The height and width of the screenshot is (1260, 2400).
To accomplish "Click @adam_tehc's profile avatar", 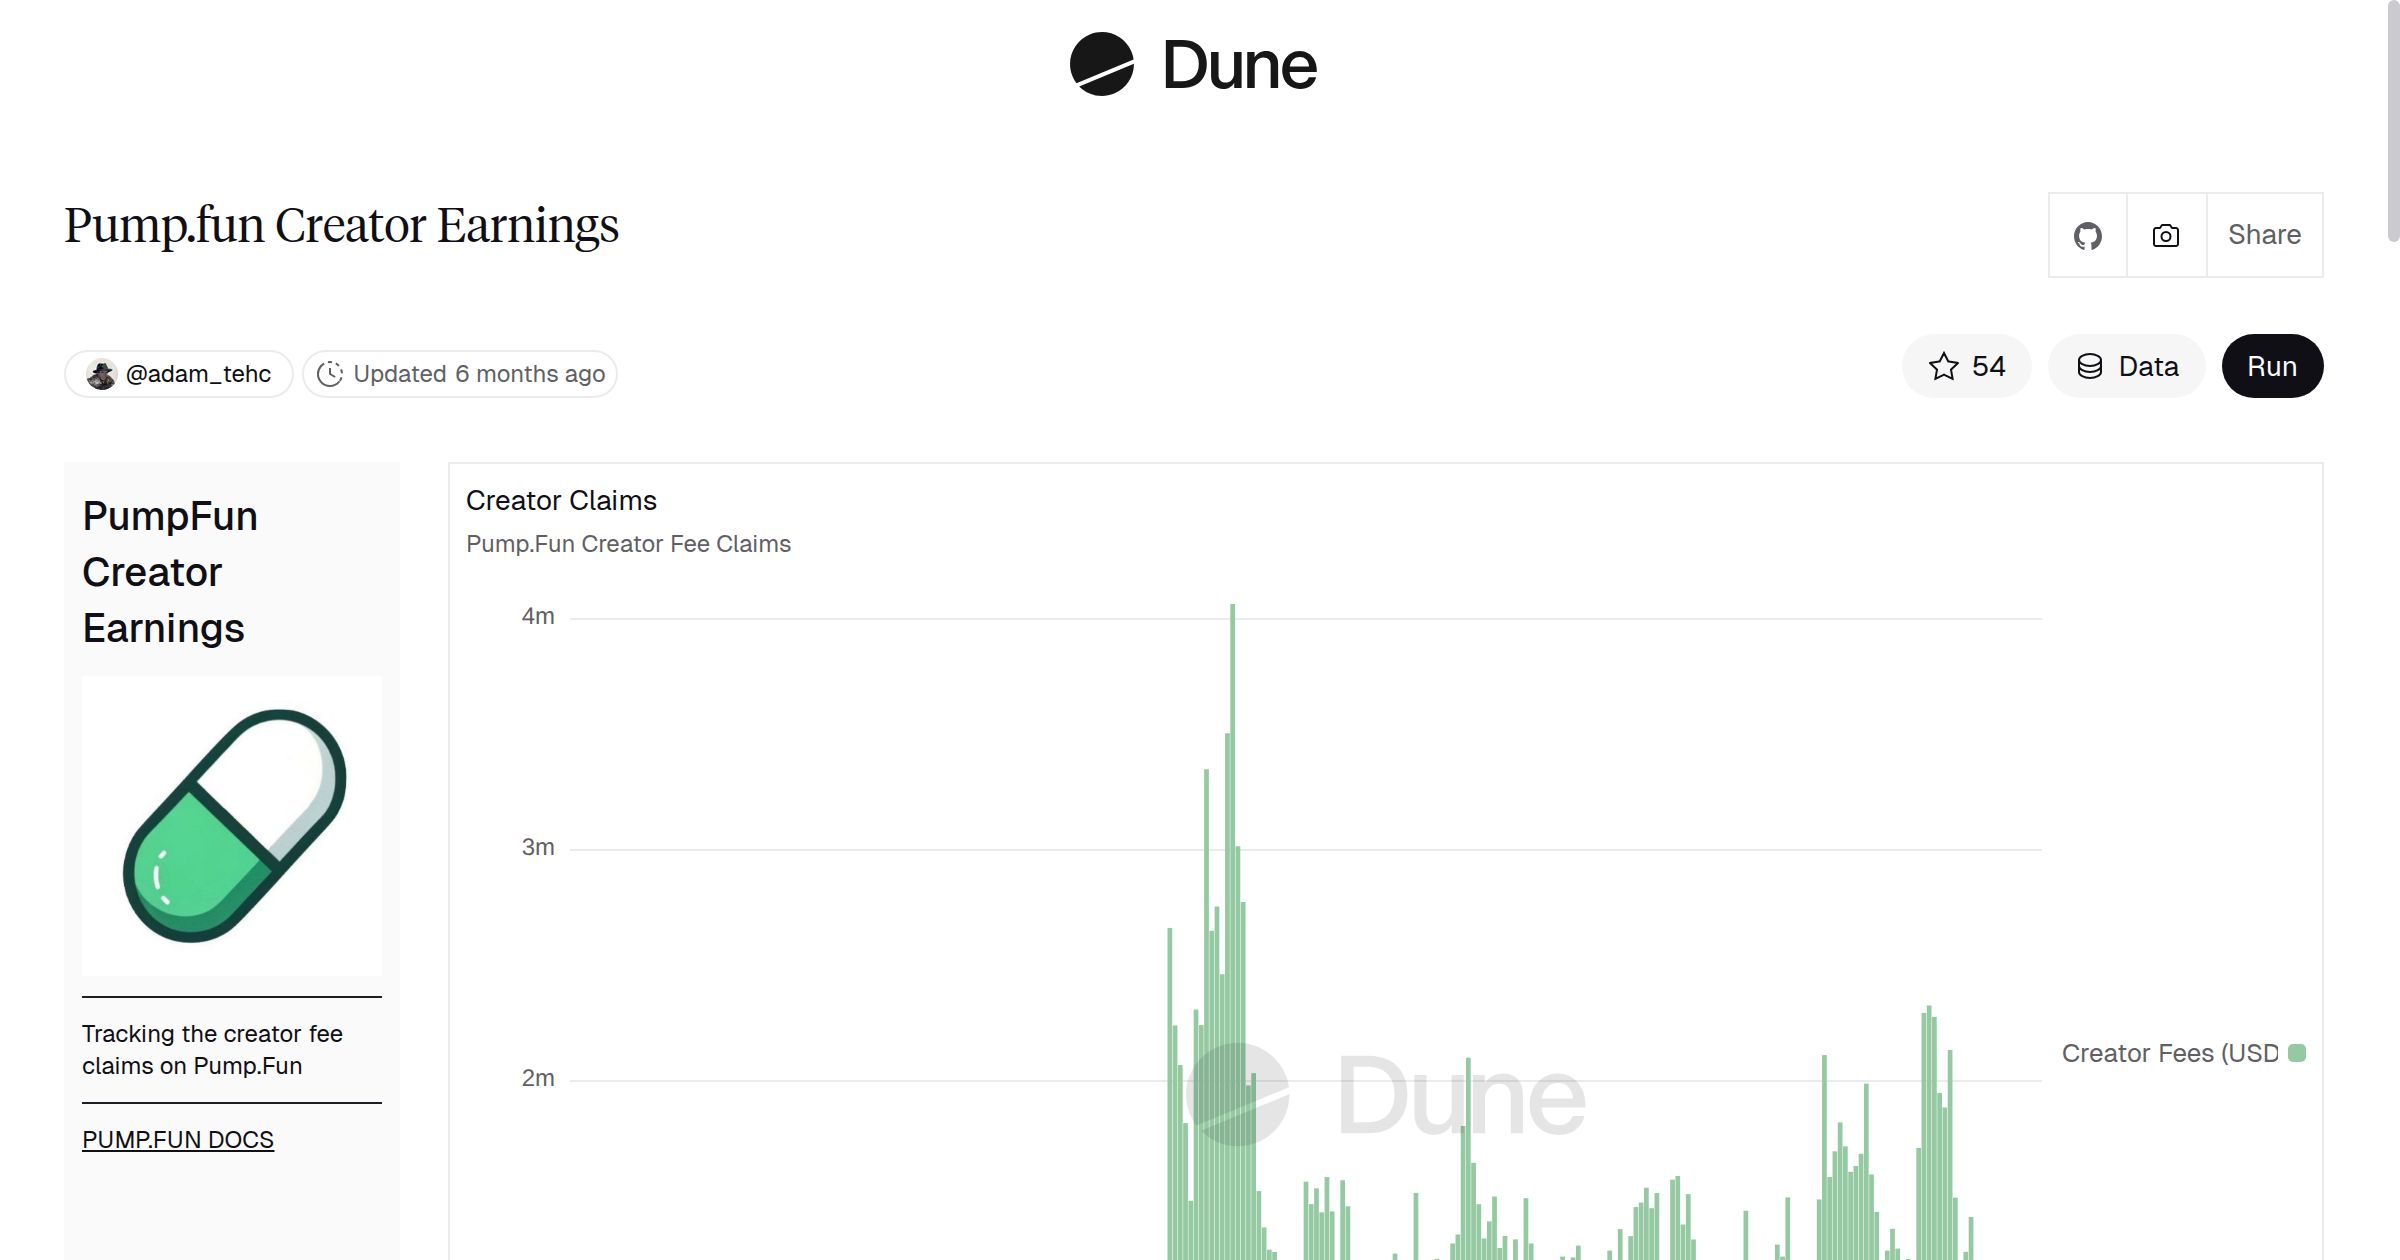I will (x=103, y=373).
